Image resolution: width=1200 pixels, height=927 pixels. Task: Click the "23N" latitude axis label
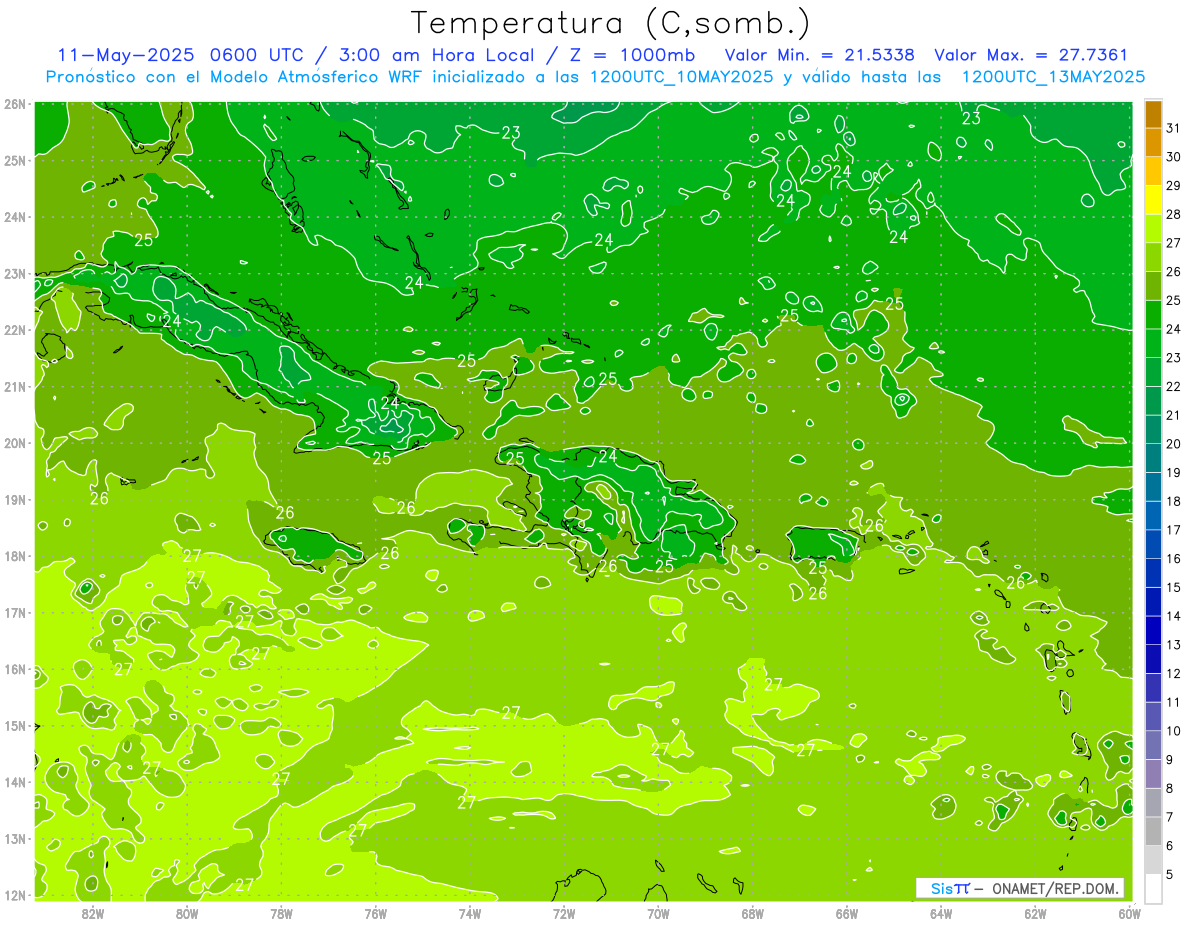[x=15, y=273]
